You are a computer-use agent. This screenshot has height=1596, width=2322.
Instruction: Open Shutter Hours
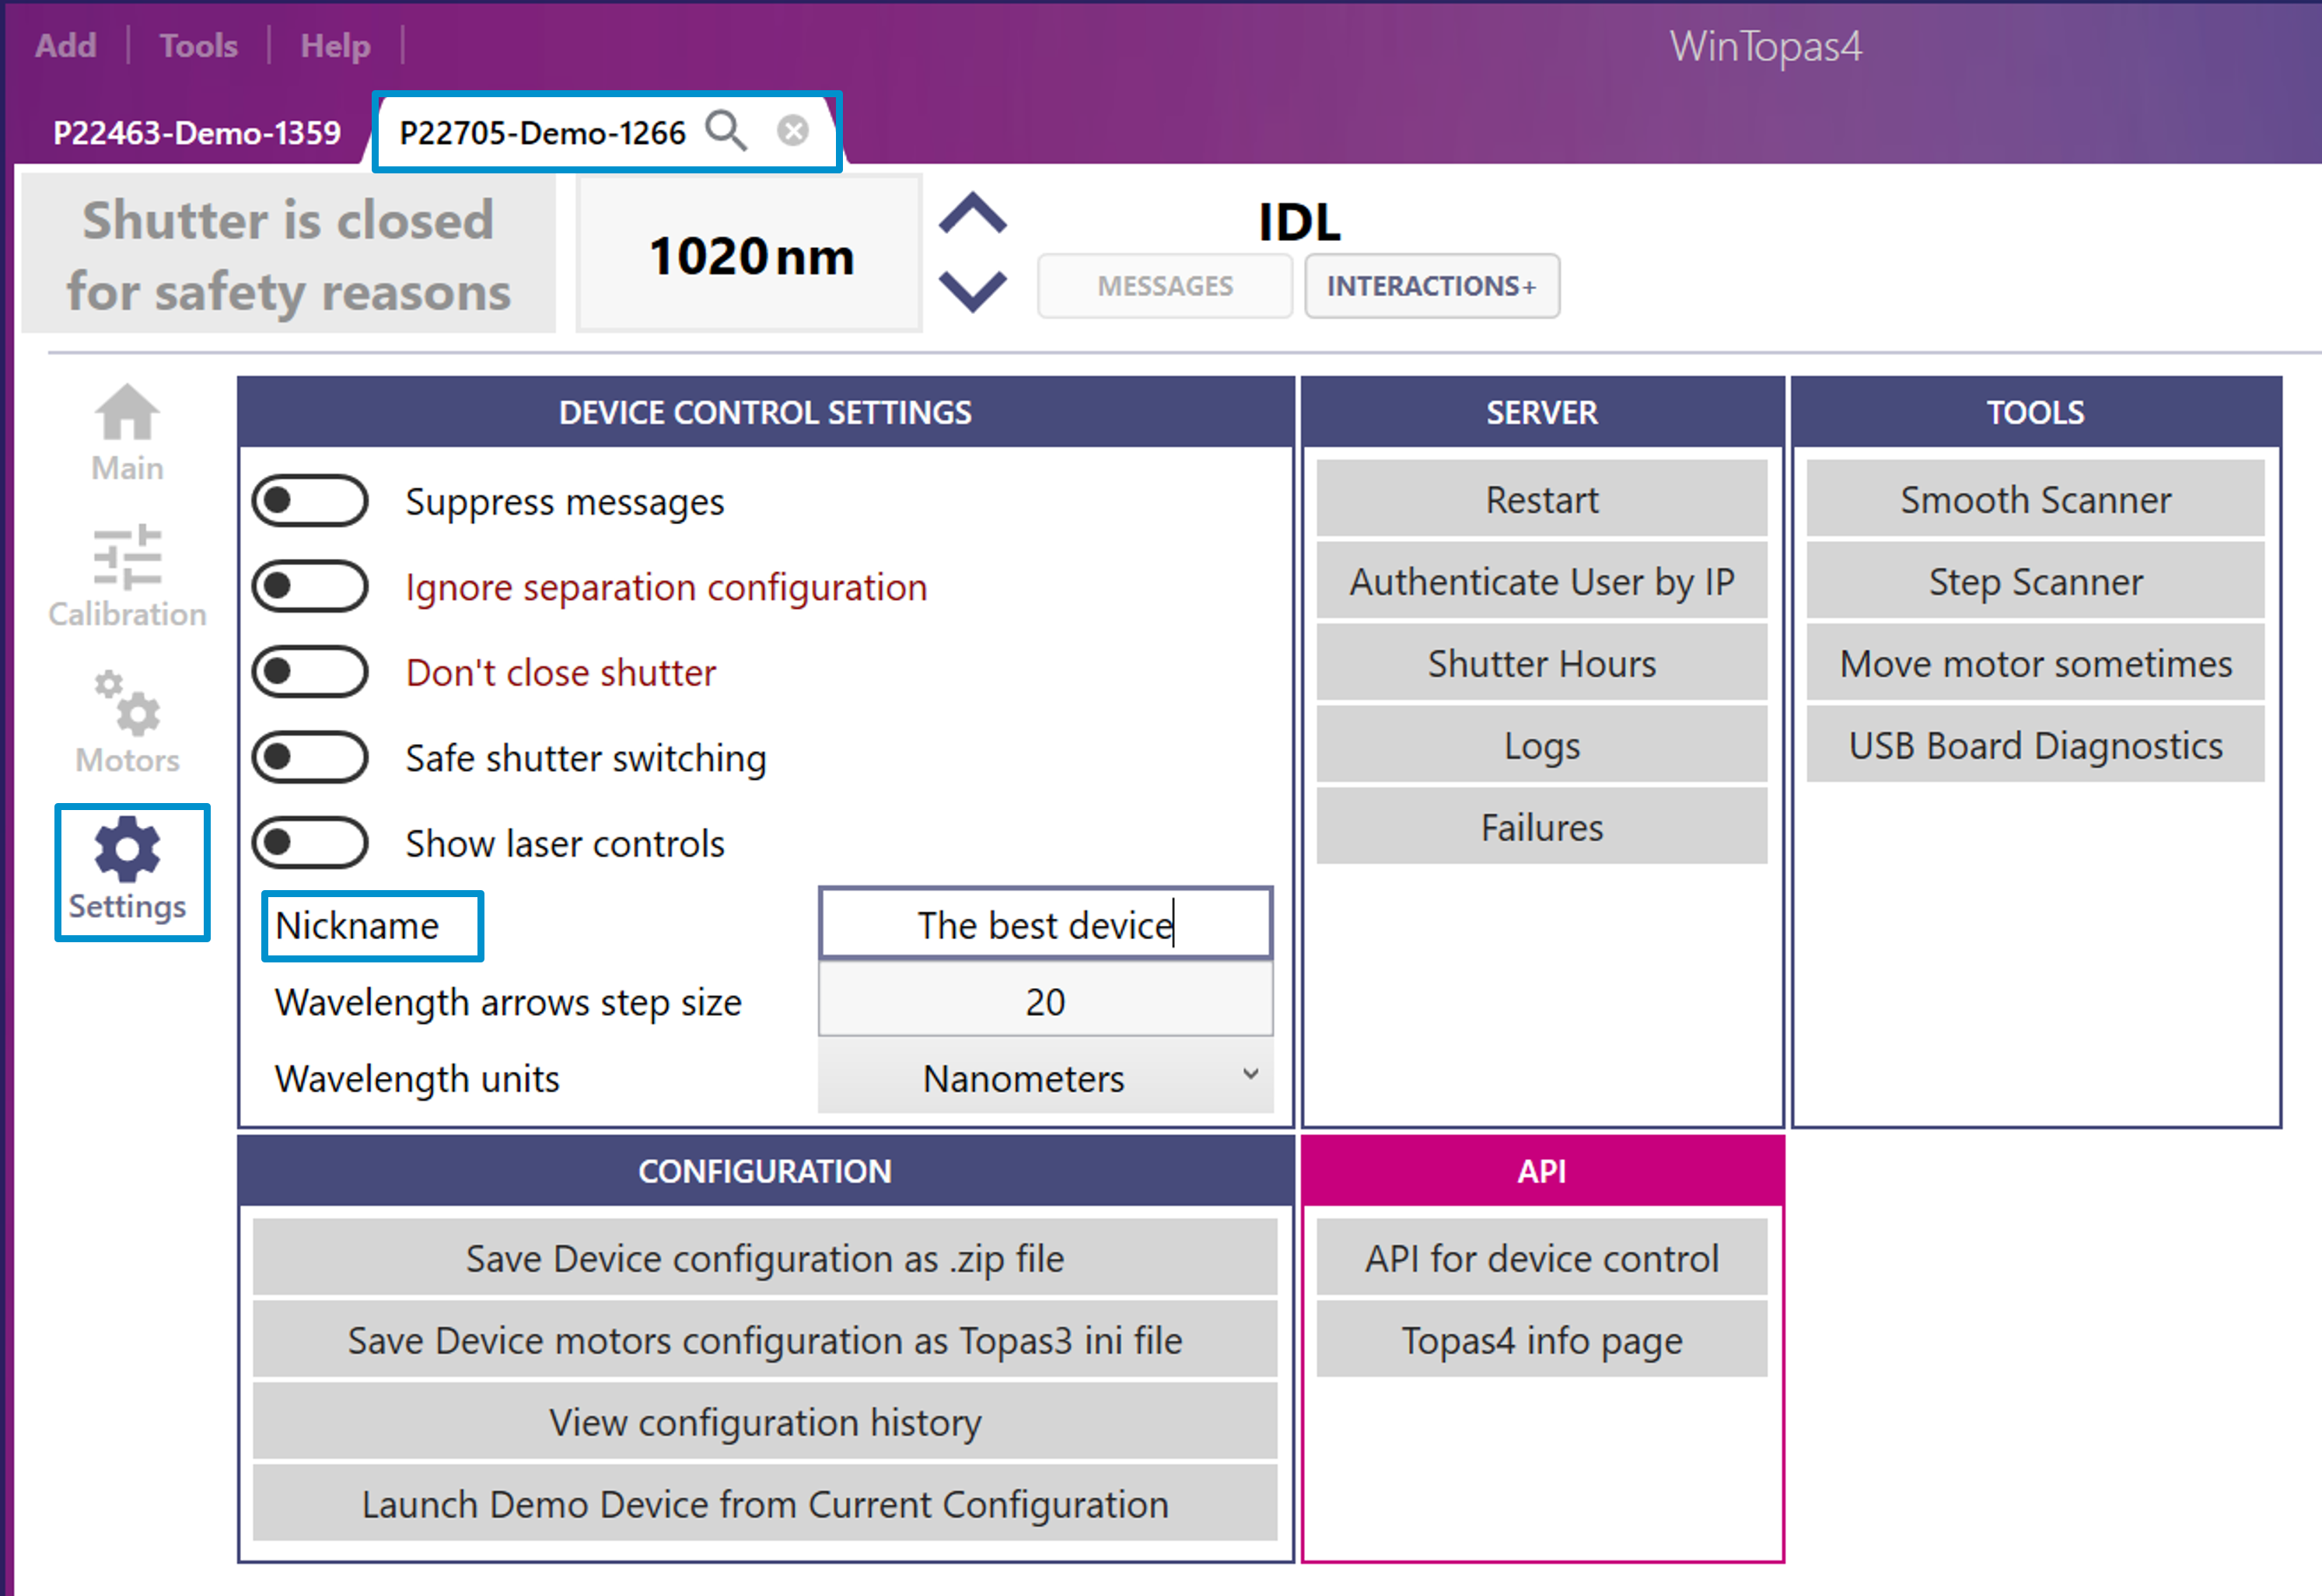tap(1541, 663)
